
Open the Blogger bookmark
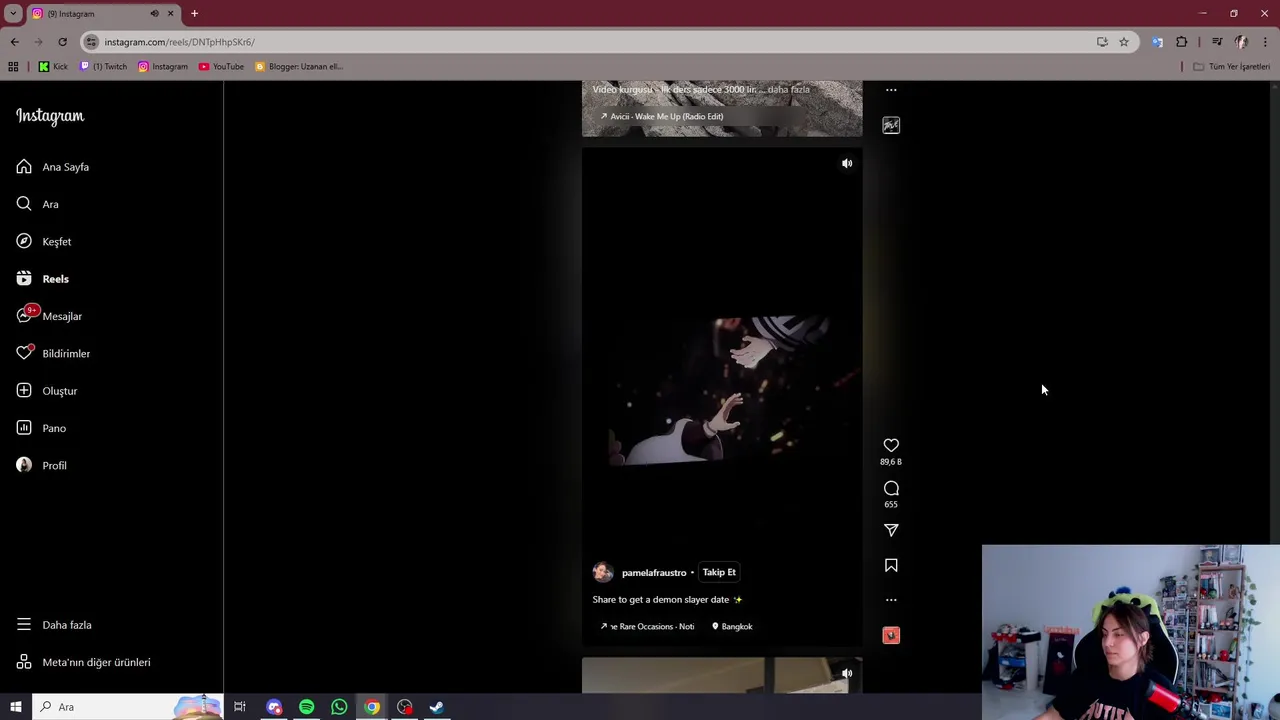(x=299, y=66)
